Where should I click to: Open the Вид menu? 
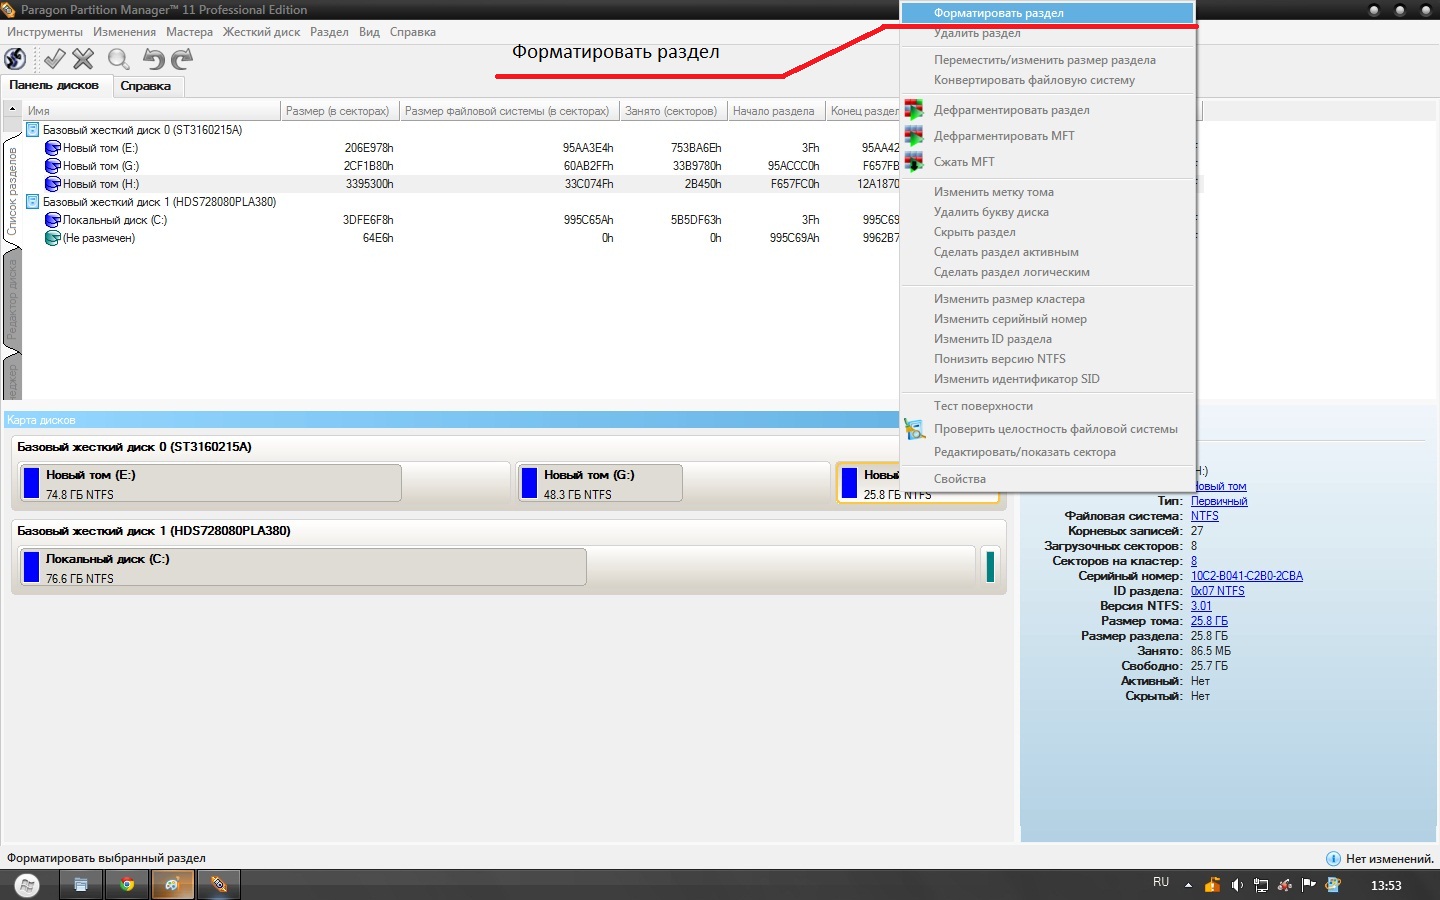369,32
